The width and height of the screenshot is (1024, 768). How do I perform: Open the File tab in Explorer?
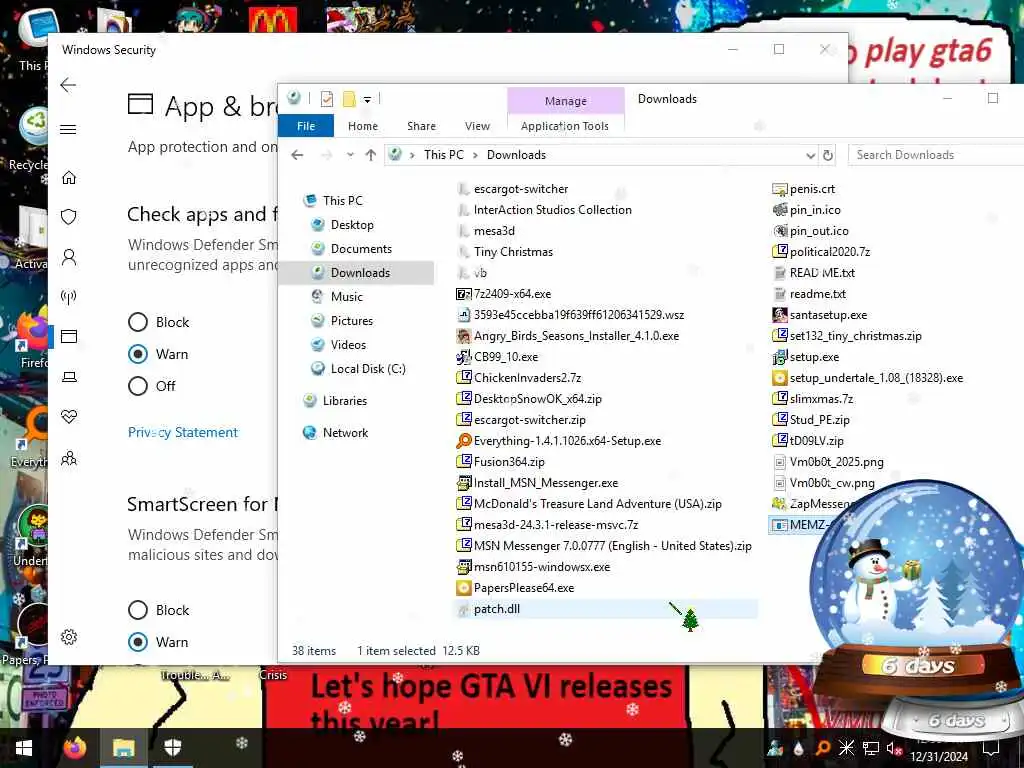306,126
